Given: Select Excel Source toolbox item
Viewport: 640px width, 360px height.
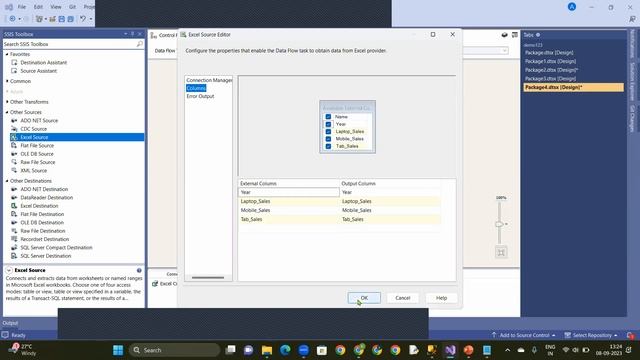Looking at the screenshot, I should click(77, 137).
